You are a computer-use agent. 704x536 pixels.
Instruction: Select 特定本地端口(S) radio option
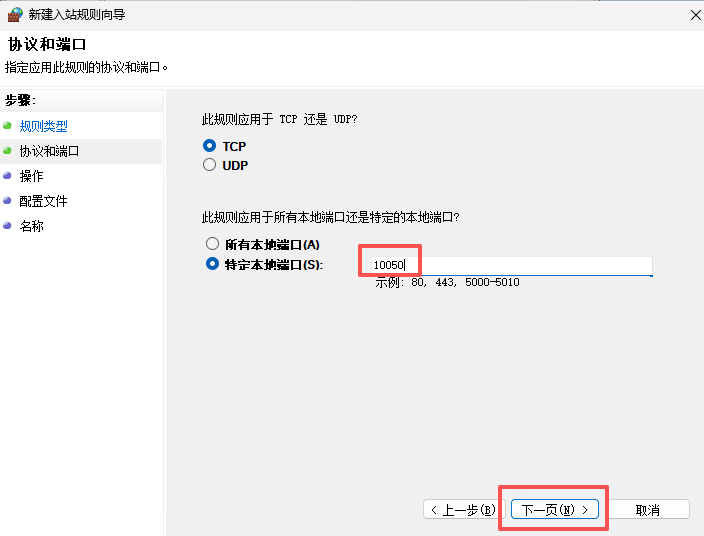pos(212,264)
